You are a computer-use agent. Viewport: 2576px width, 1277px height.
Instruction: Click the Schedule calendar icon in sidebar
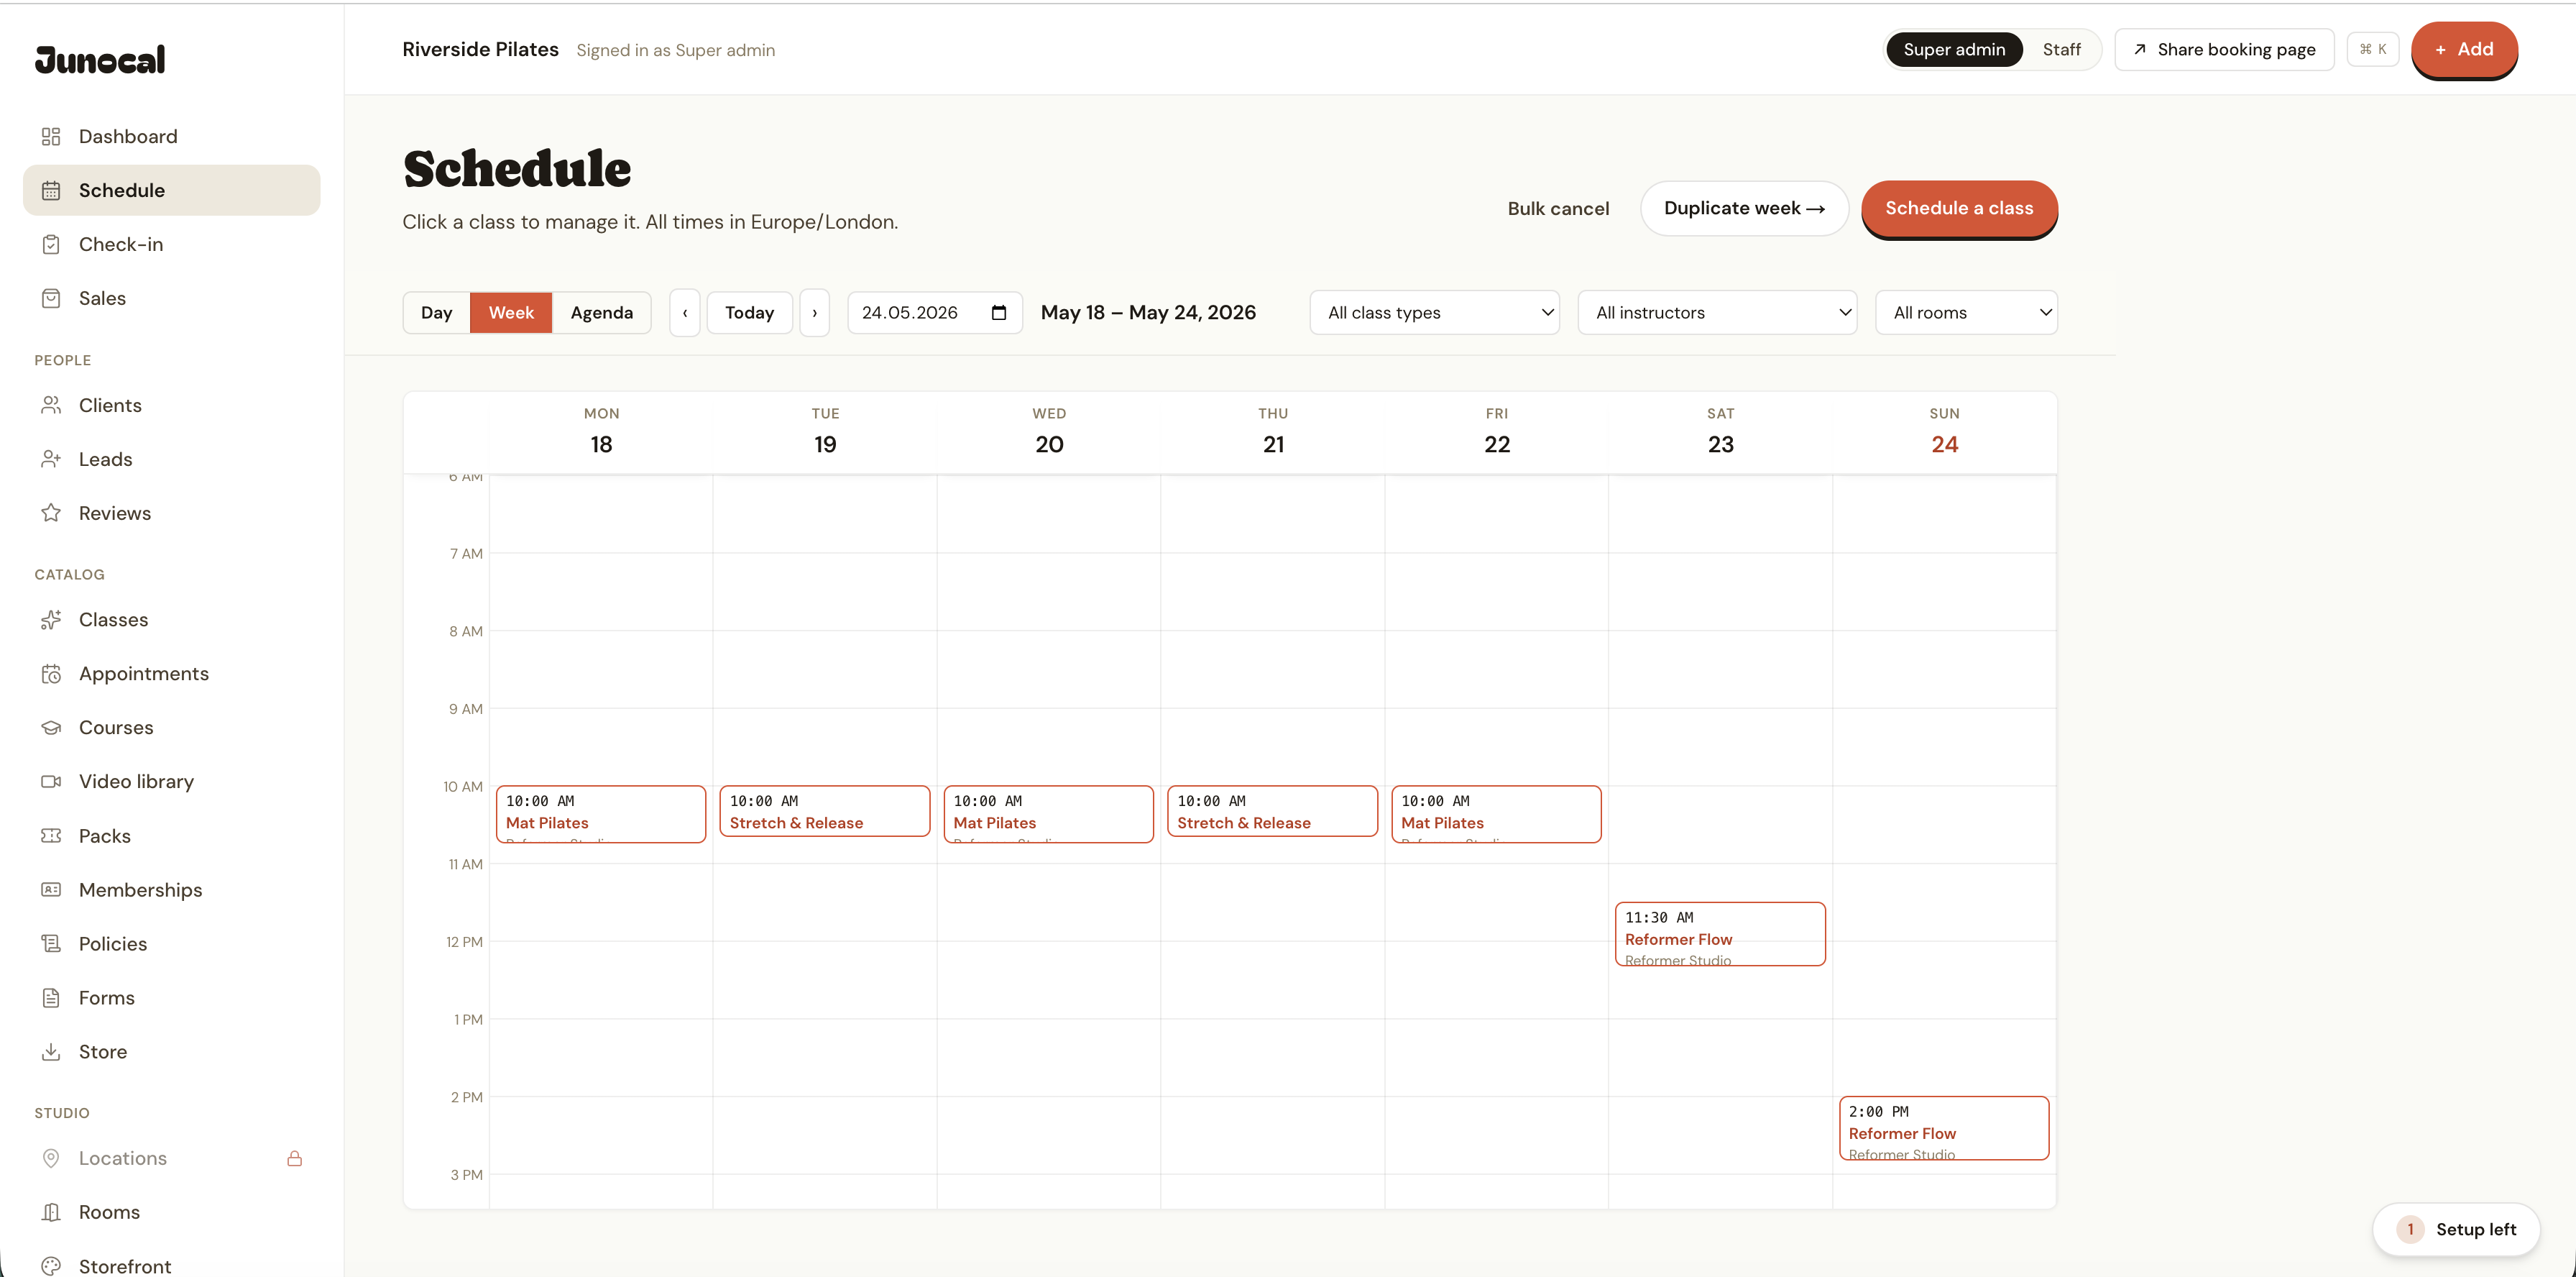(x=51, y=190)
